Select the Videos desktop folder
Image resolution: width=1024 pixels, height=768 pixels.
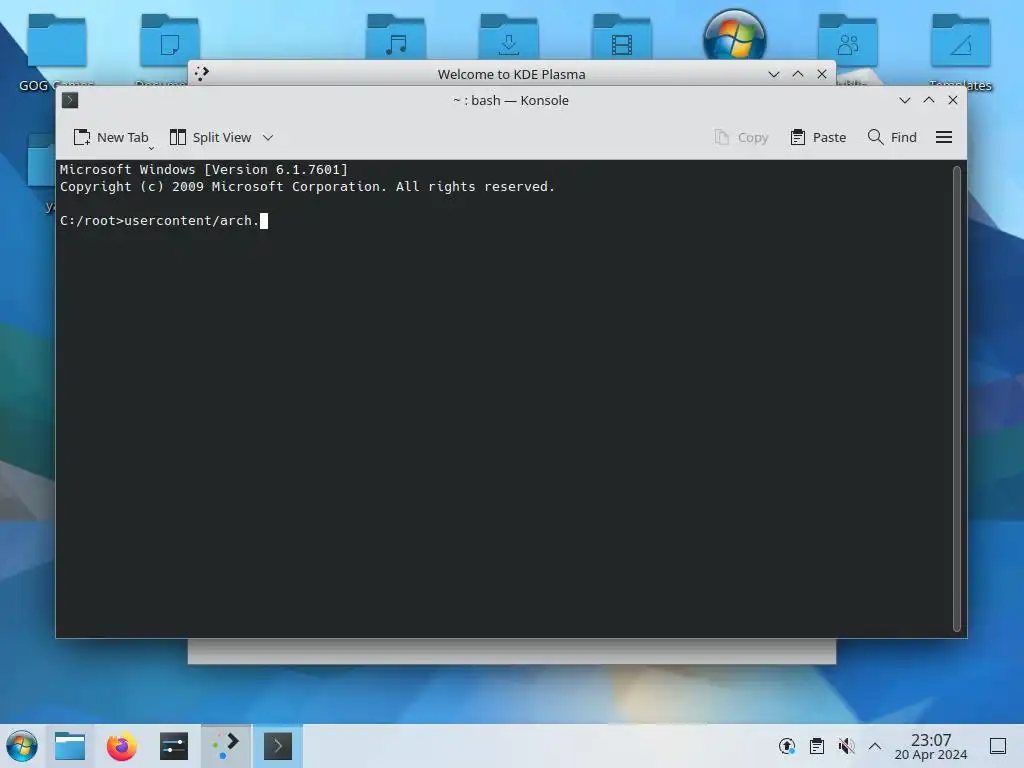click(622, 39)
